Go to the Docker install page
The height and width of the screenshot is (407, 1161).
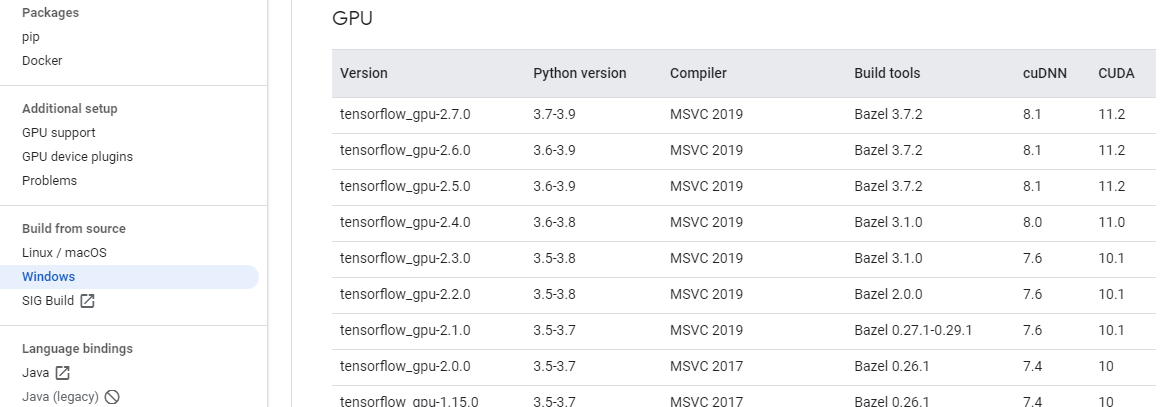pyautogui.click(x=42, y=61)
